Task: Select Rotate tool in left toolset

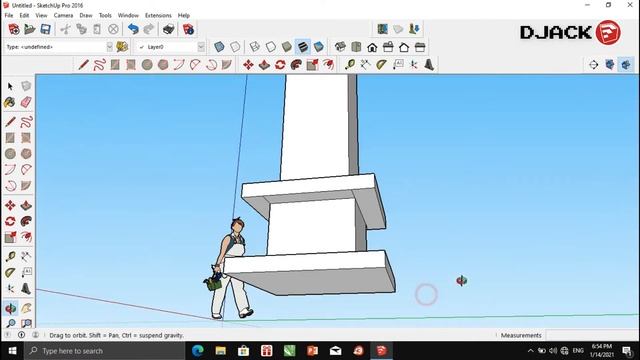Action: point(10,221)
